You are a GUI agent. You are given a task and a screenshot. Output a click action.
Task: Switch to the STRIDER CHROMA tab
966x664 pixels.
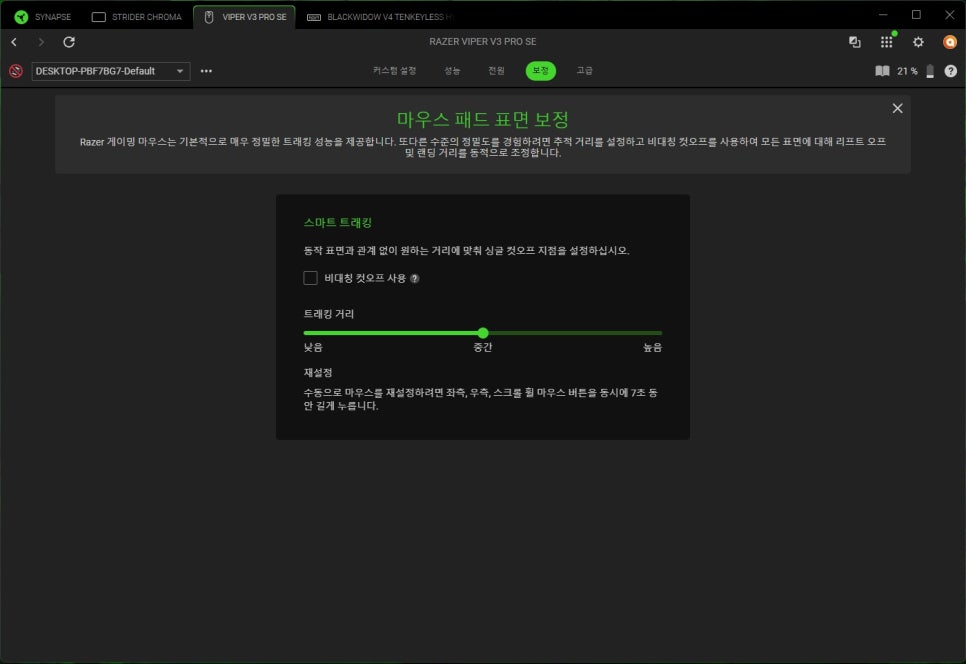(137, 17)
